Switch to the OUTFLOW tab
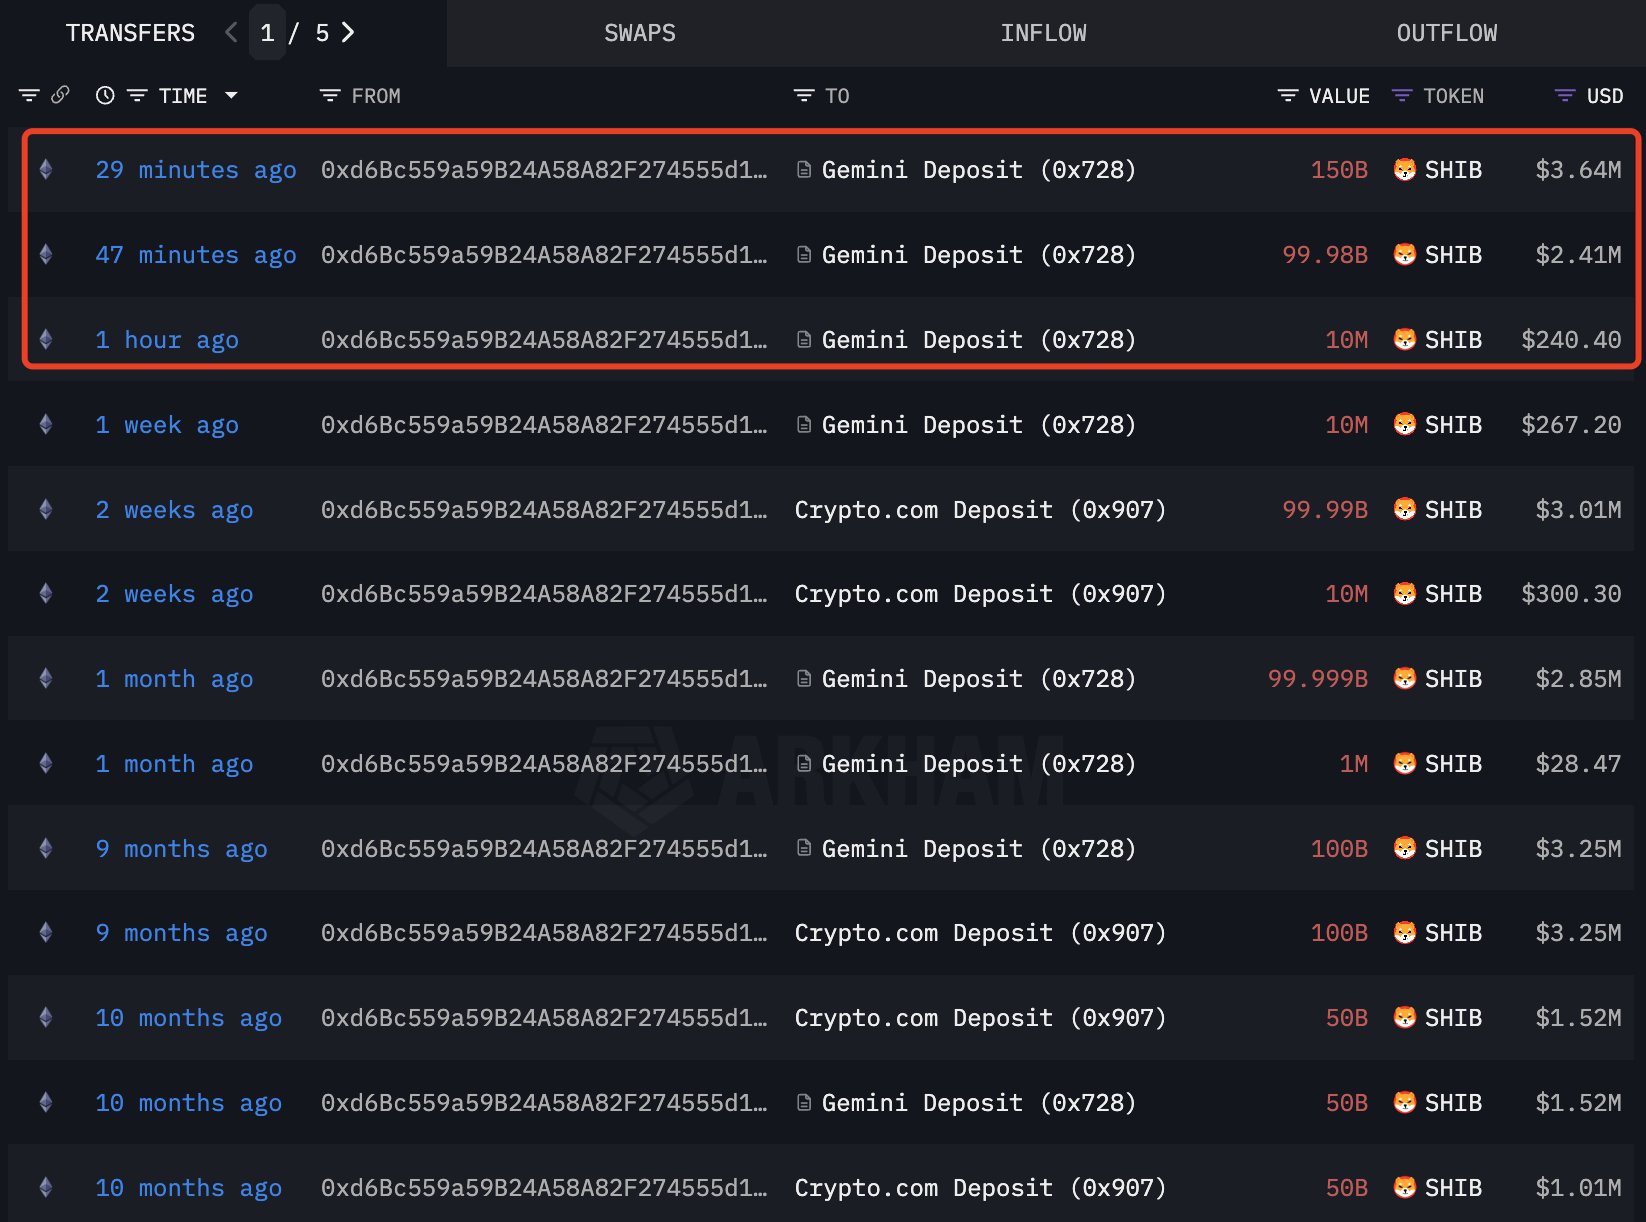 coord(1446,33)
